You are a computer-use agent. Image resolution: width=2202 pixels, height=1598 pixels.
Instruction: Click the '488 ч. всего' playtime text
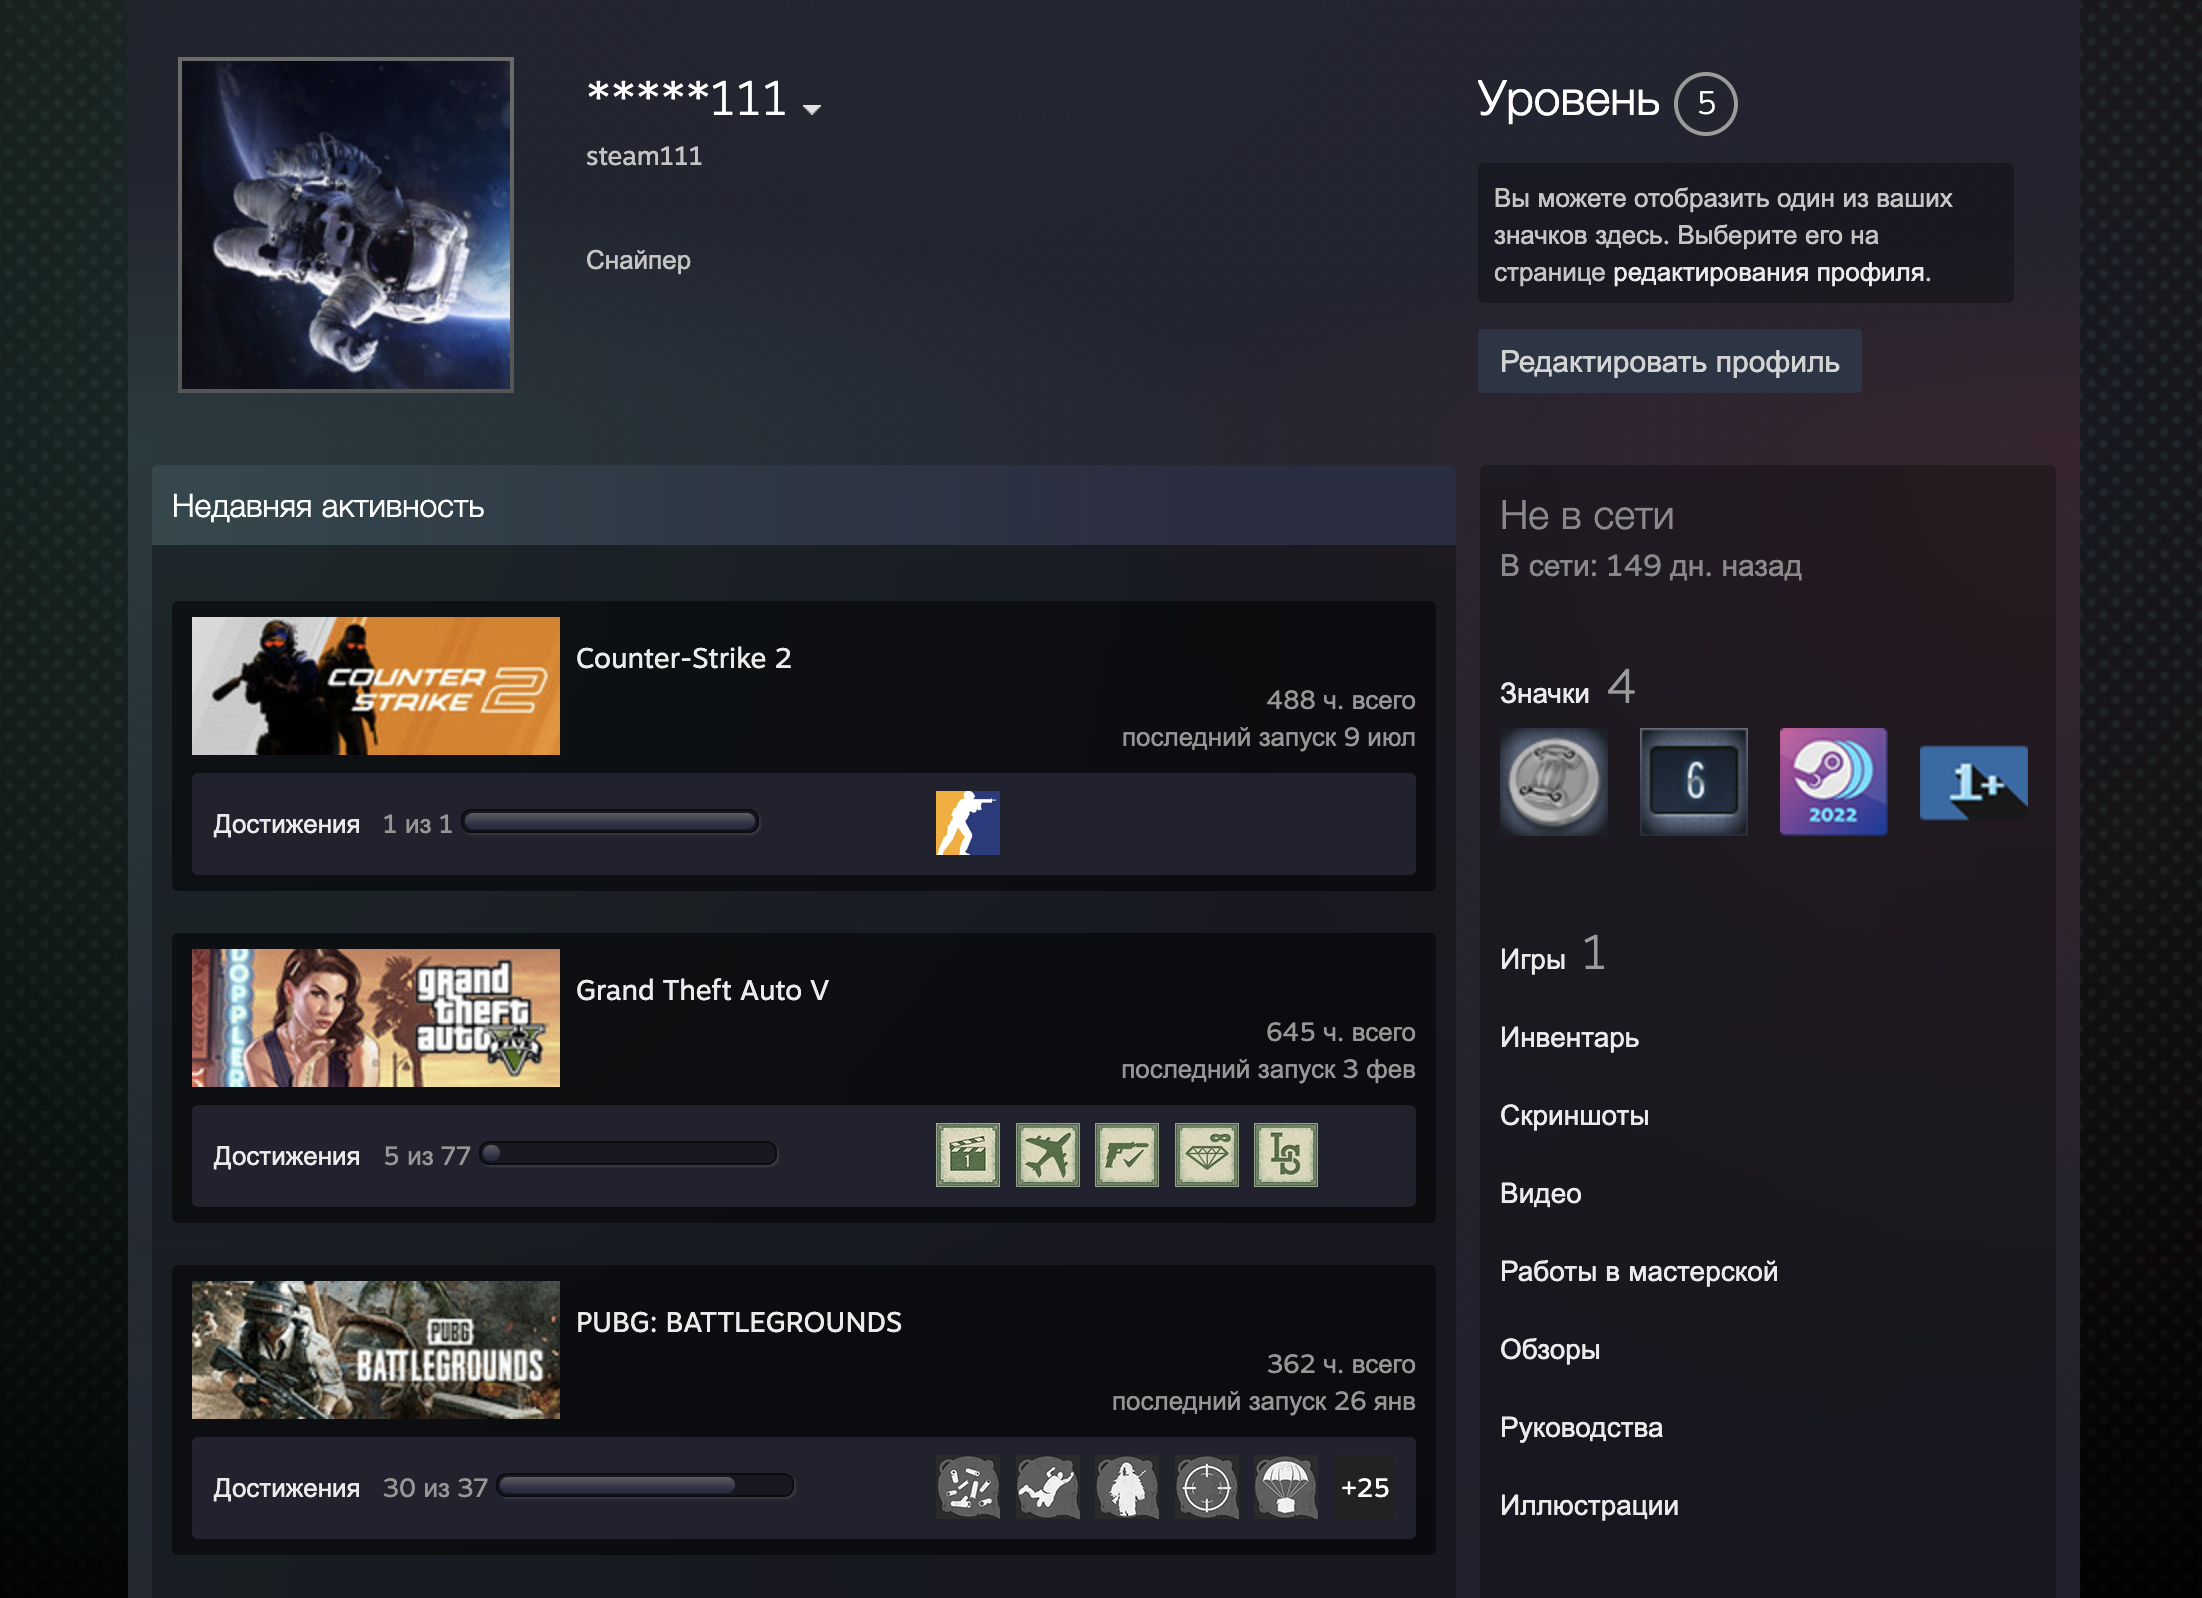(x=1341, y=700)
